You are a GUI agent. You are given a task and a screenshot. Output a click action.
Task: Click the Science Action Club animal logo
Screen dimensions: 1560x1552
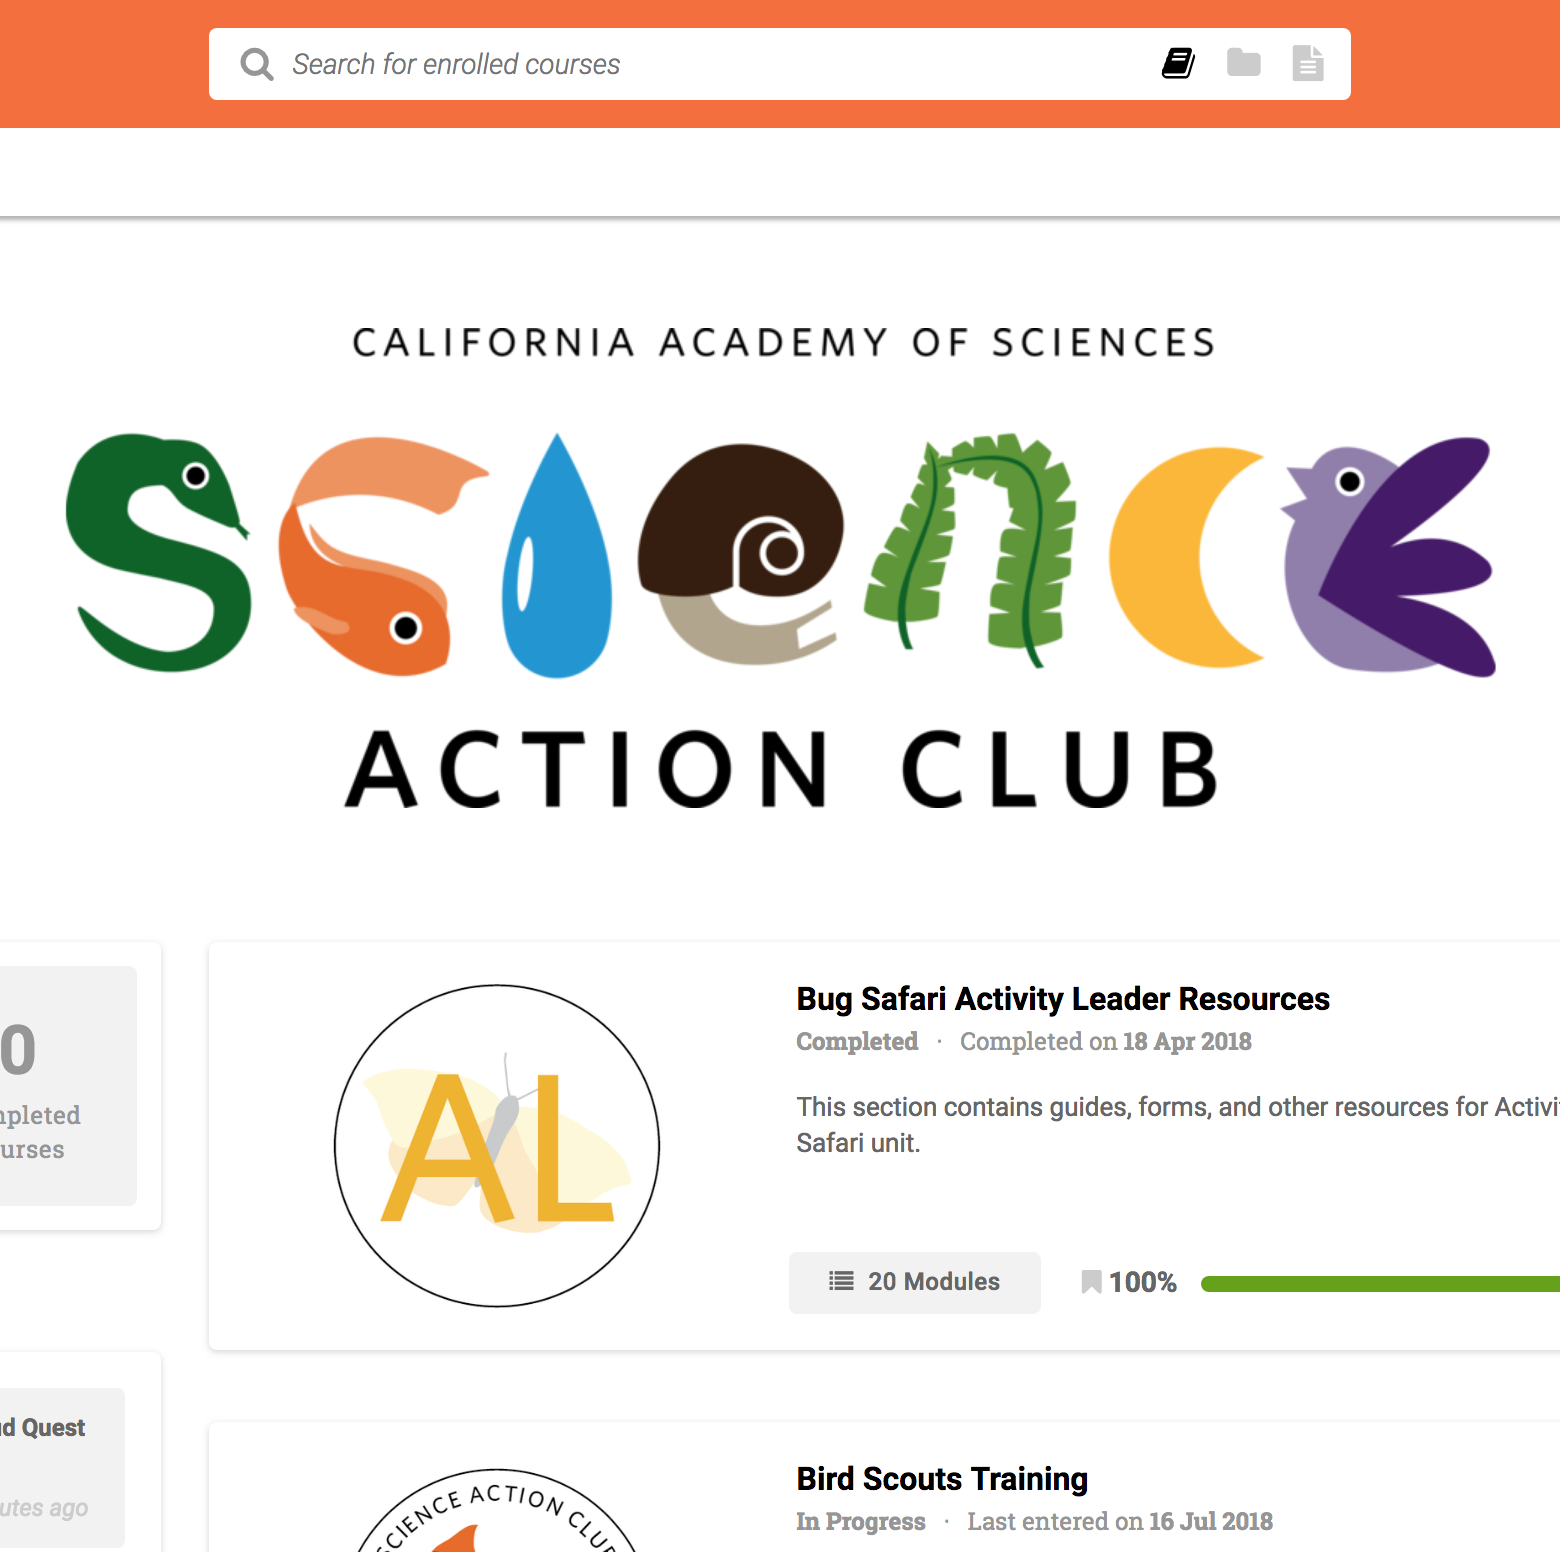point(781,556)
